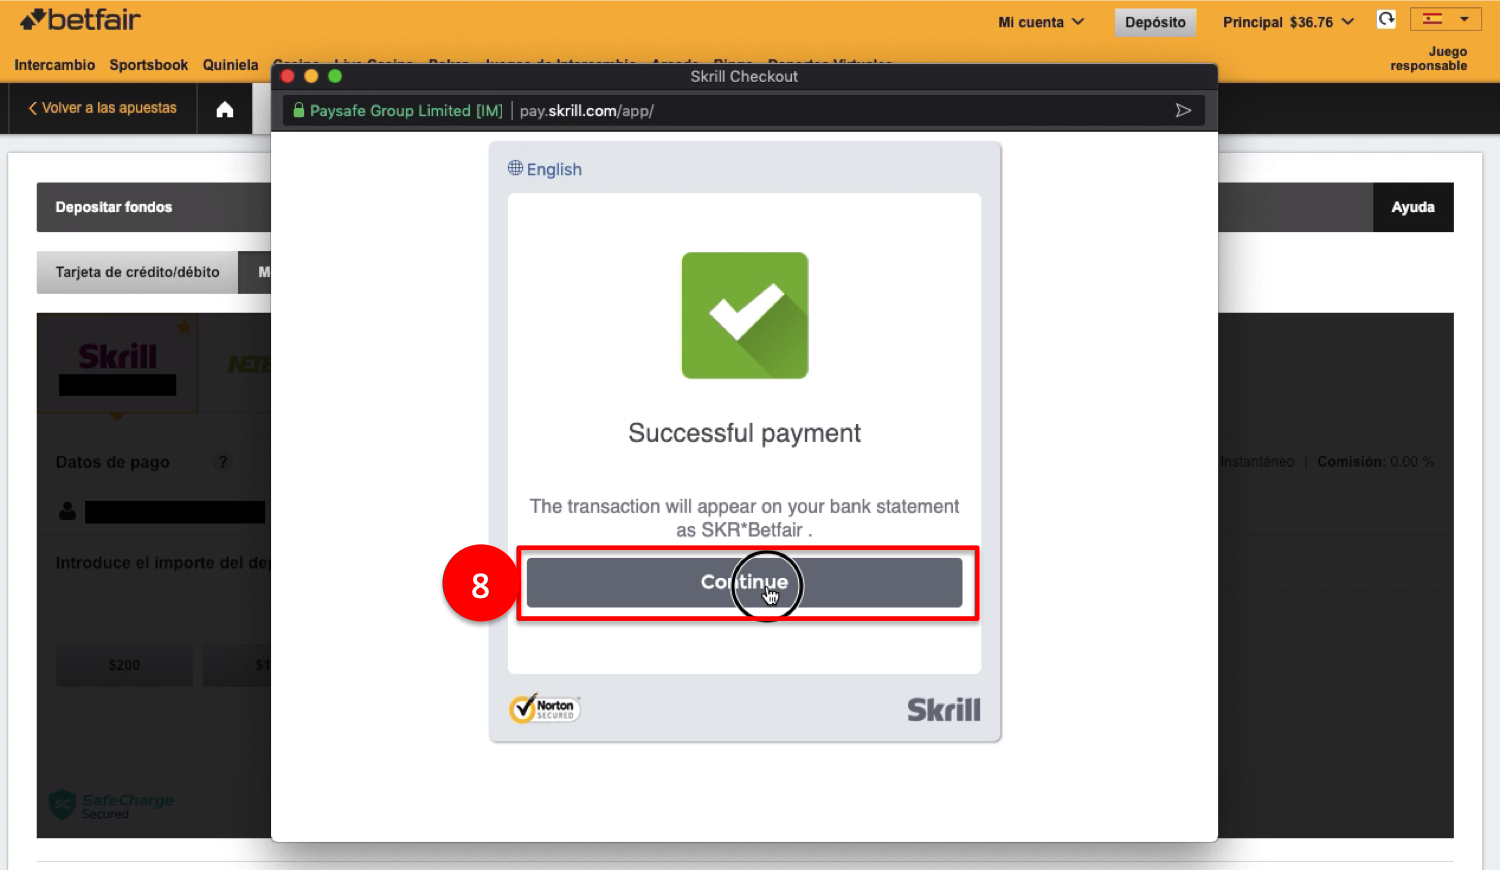Screen dimensions: 1500x871
Task: Expand the Principal balance dropdown
Action: click(x=1288, y=22)
